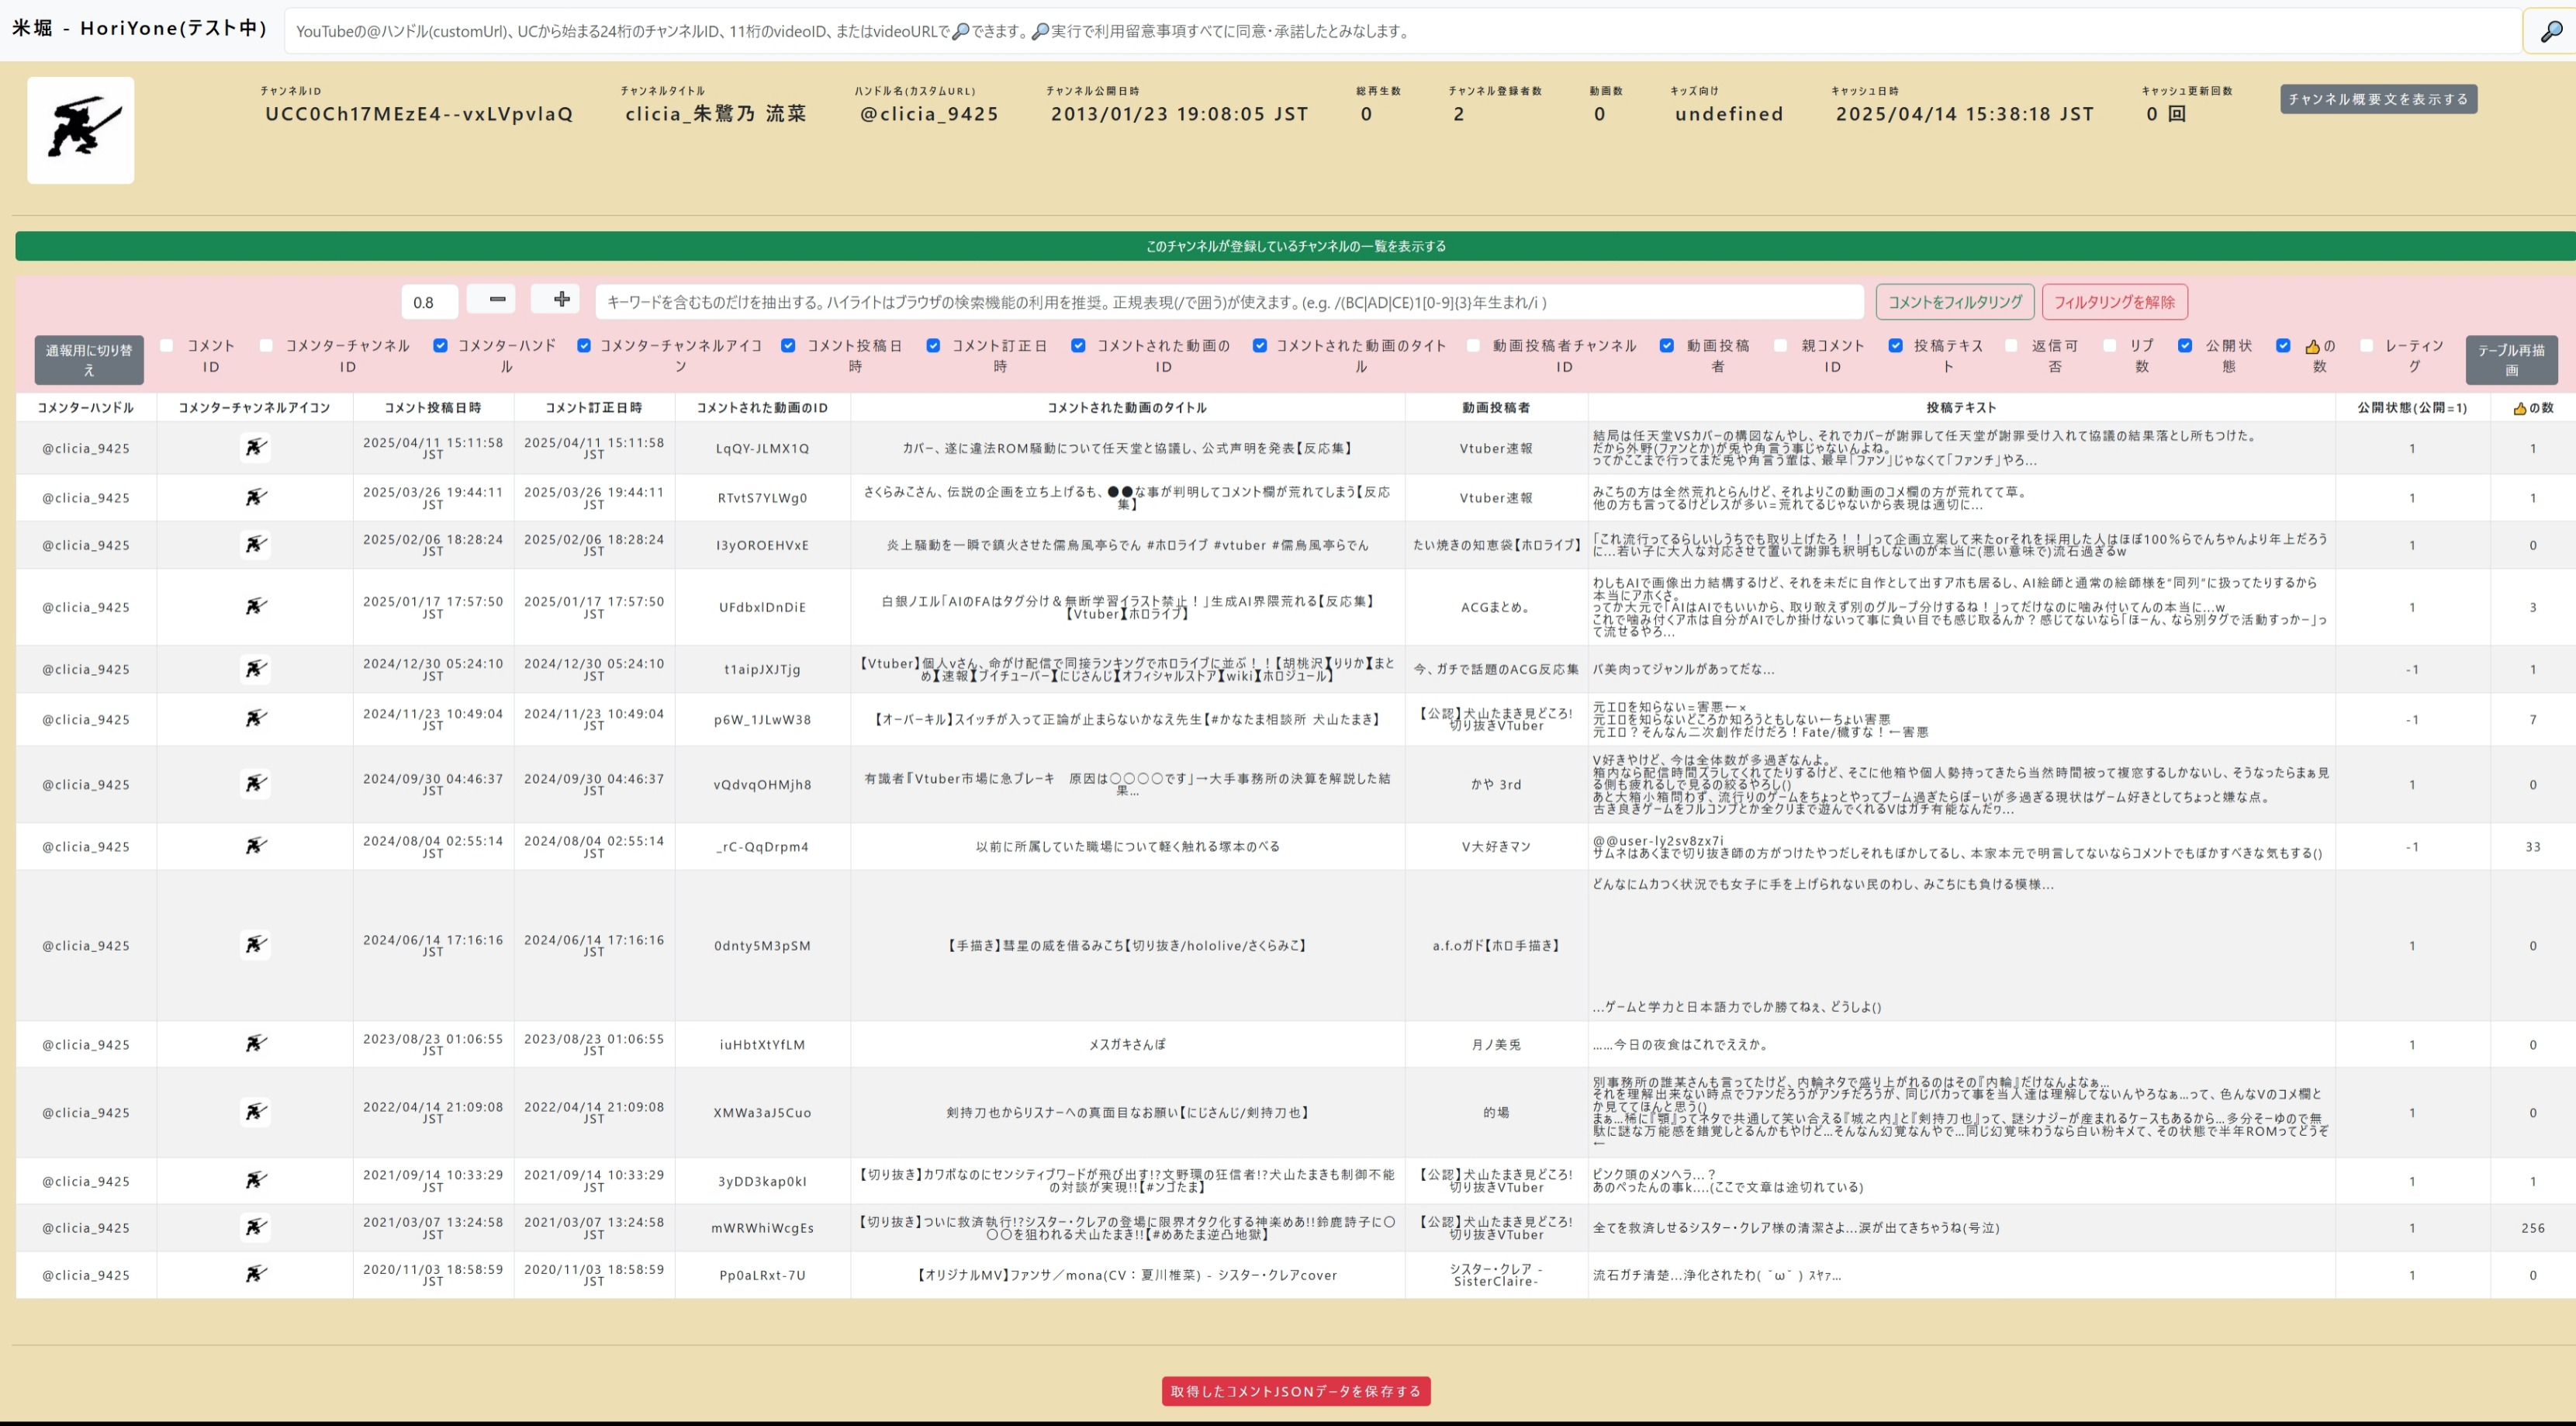Click commenter icon in the 3yDD3kap0kI row
Viewport: 2576px width, 1426px height.
(x=255, y=1181)
